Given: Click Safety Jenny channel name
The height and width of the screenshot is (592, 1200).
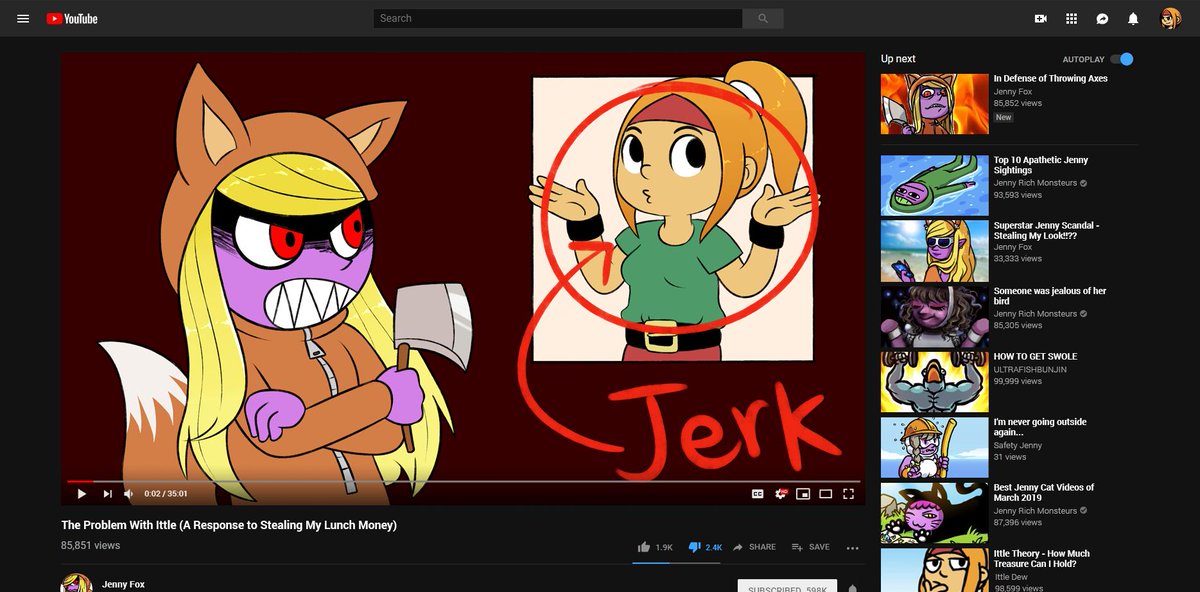Looking at the screenshot, I should click(x=1018, y=445).
